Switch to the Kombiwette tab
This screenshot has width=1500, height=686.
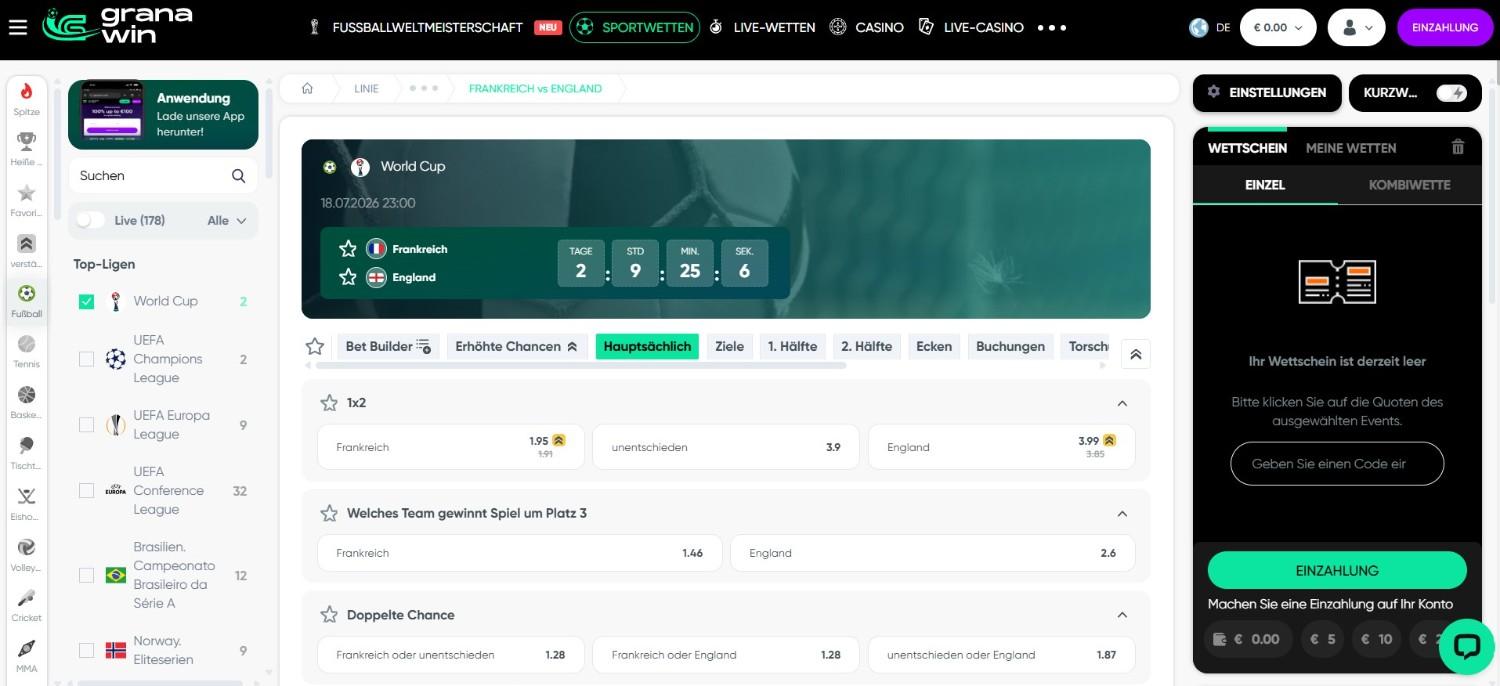pyautogui.click(x=1409, y=185)
